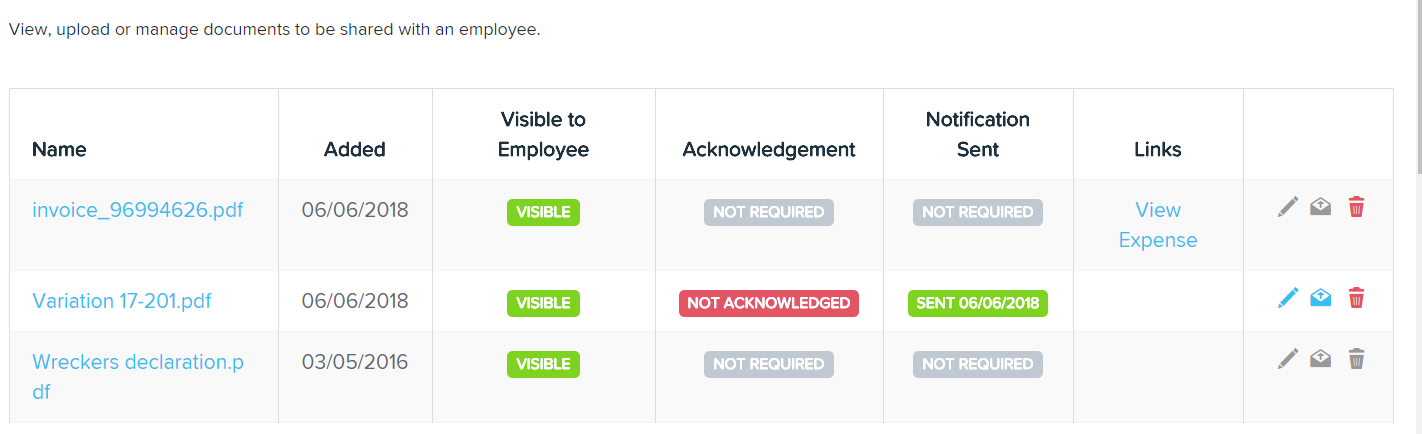Open Variation 17-201.pdf document link

[x=122, y=301]
